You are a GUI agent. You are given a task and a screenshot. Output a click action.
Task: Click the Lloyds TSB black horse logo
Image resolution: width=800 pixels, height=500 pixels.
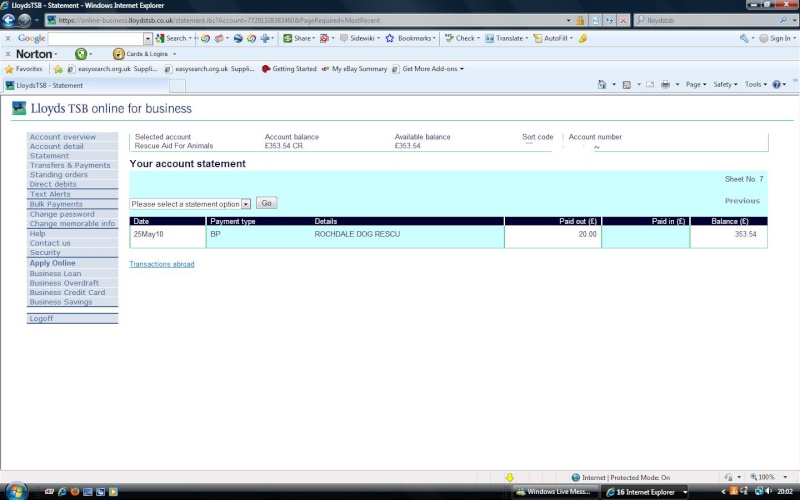19,108
